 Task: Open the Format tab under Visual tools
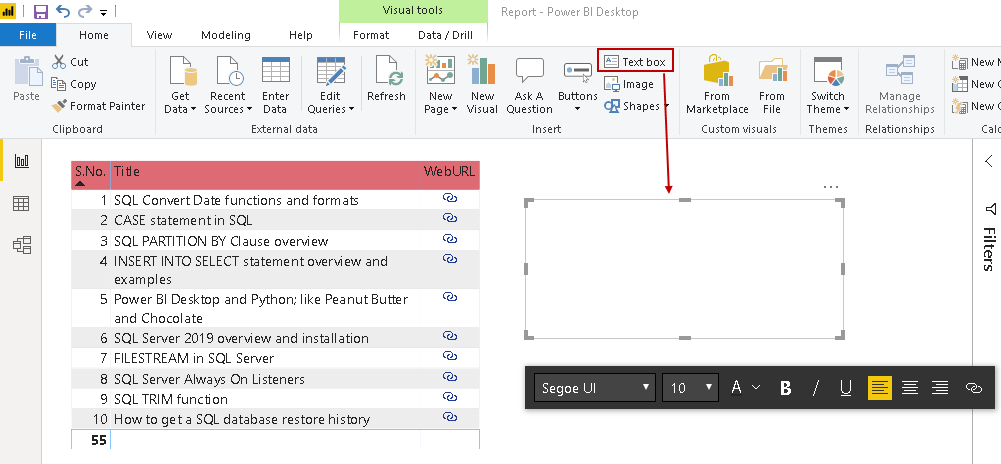(x=371, y=35)
